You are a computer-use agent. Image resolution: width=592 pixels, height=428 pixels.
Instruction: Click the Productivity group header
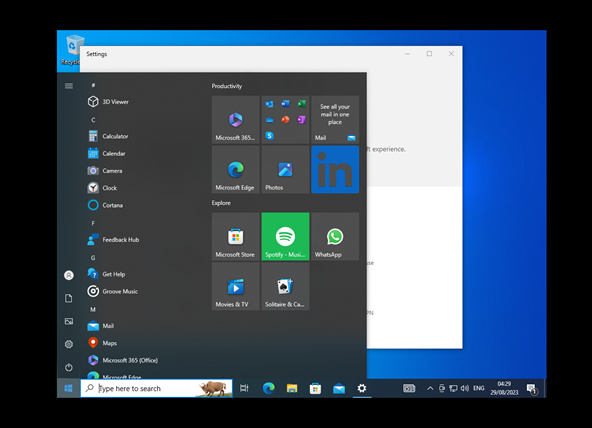pos(227,86)
